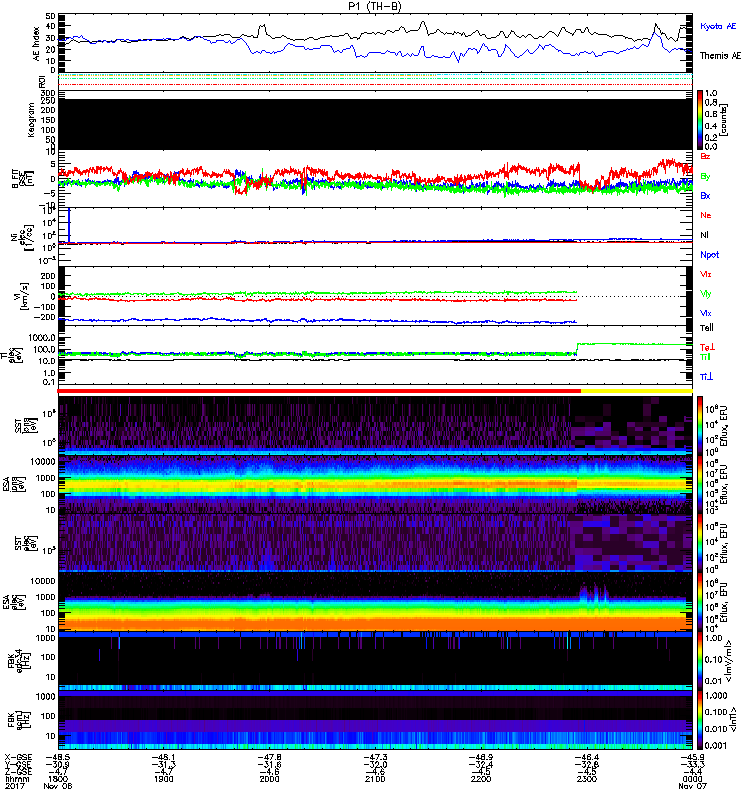Click the 2017 year label

click(x=13, y=786)
